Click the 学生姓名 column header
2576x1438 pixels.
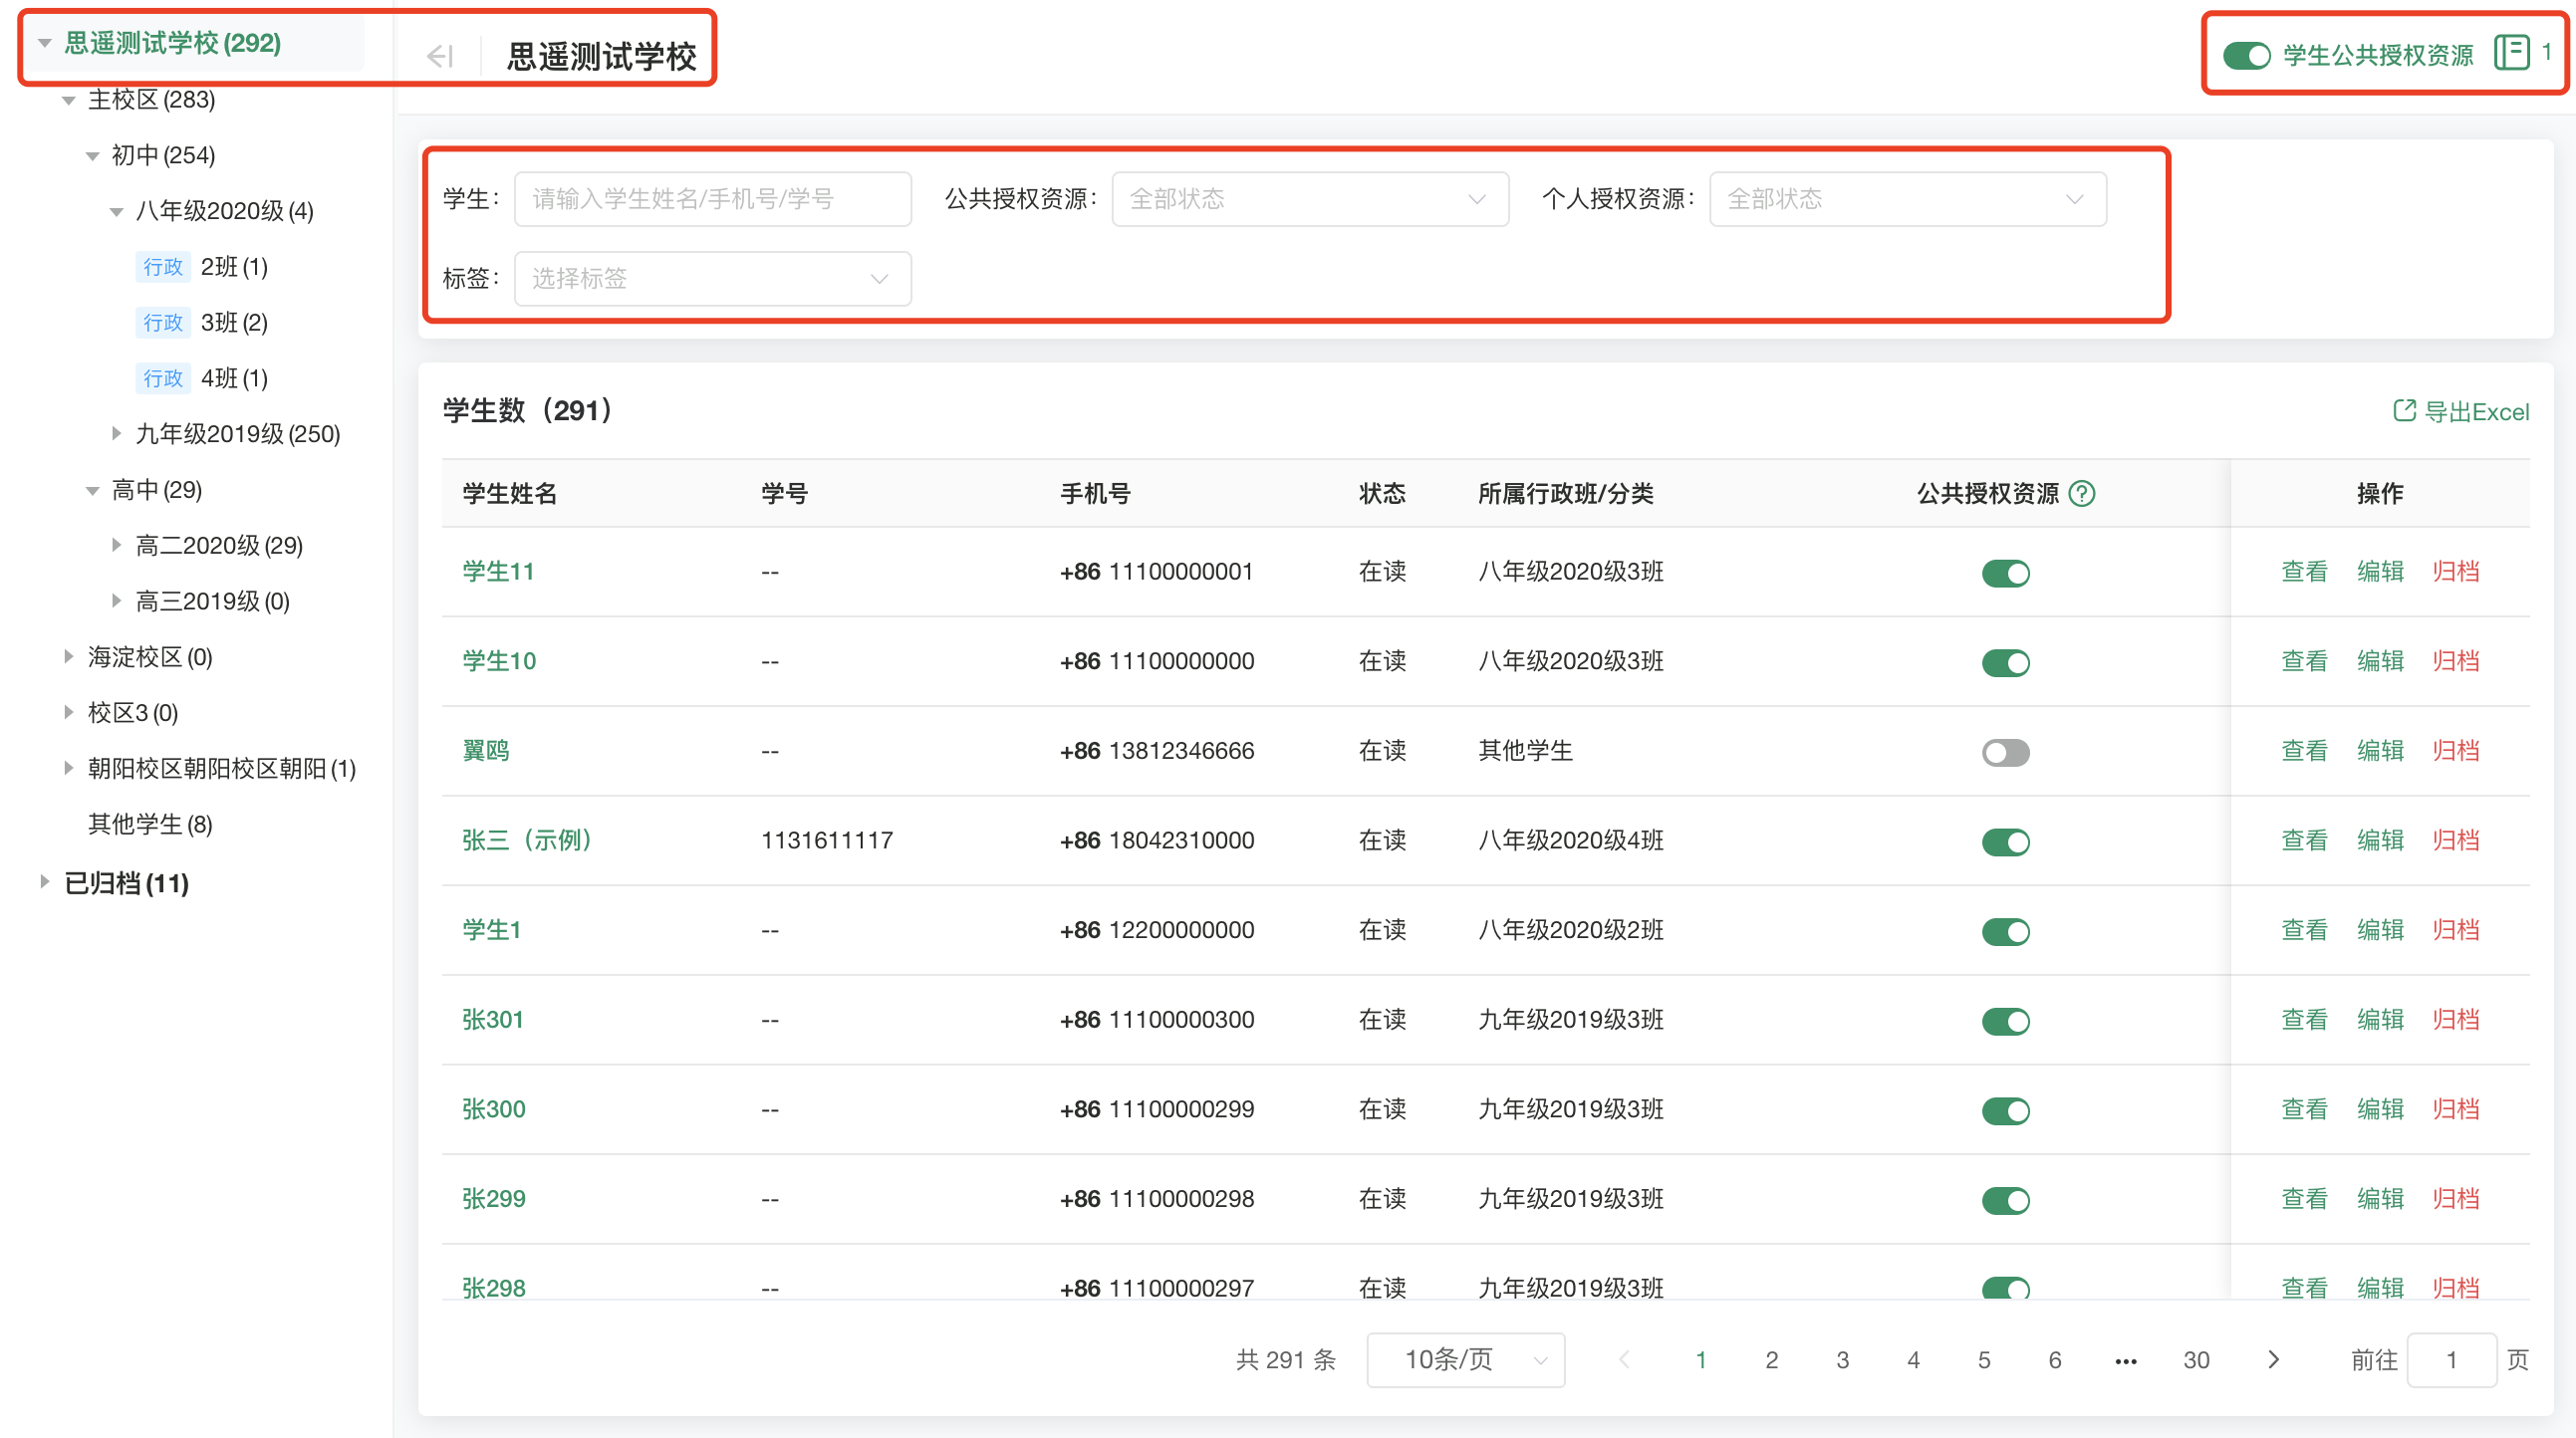pos(509,493)
